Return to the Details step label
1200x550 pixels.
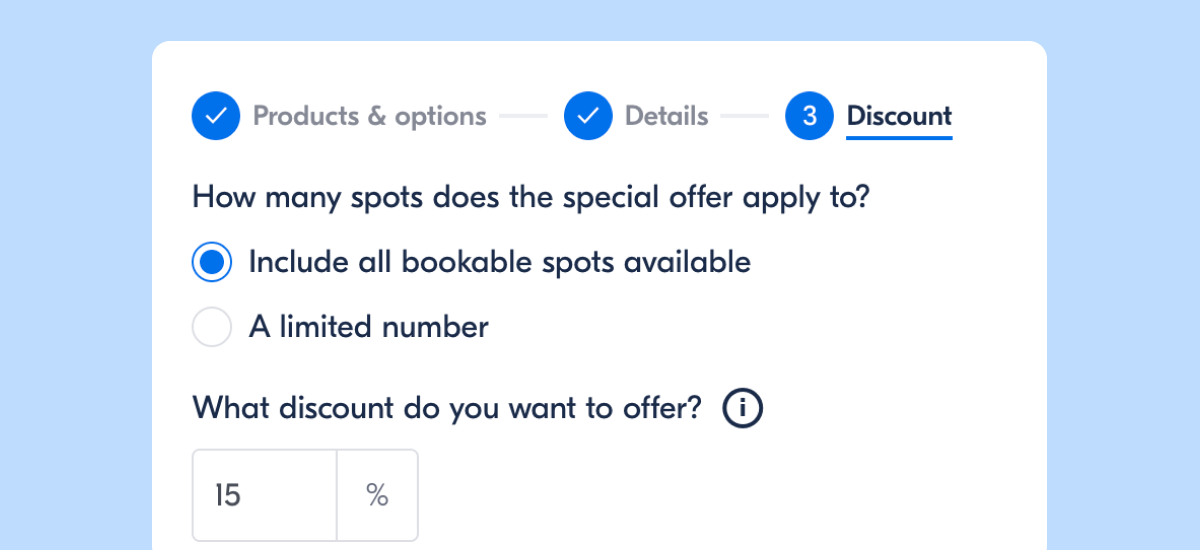(666, 116)
